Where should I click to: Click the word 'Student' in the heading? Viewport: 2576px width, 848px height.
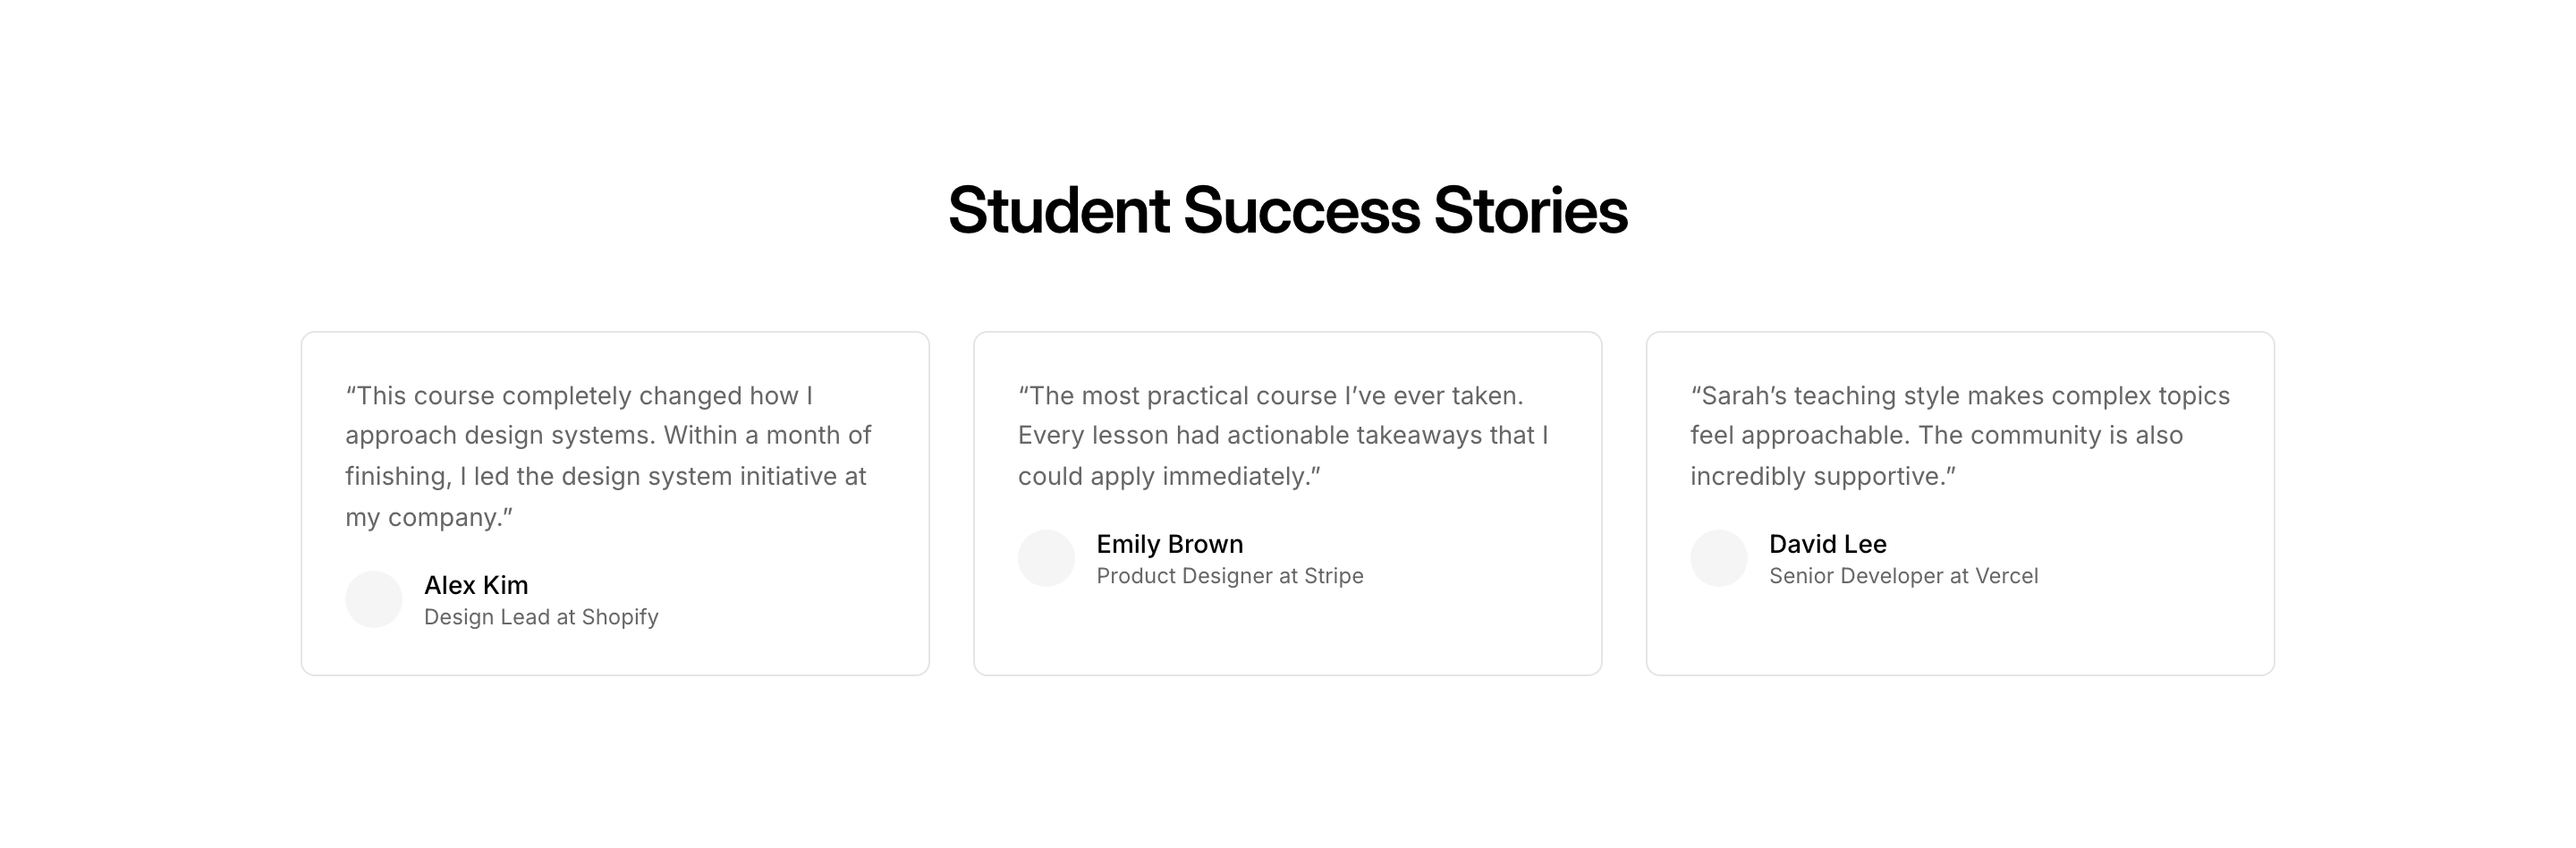click(1059, 211)
